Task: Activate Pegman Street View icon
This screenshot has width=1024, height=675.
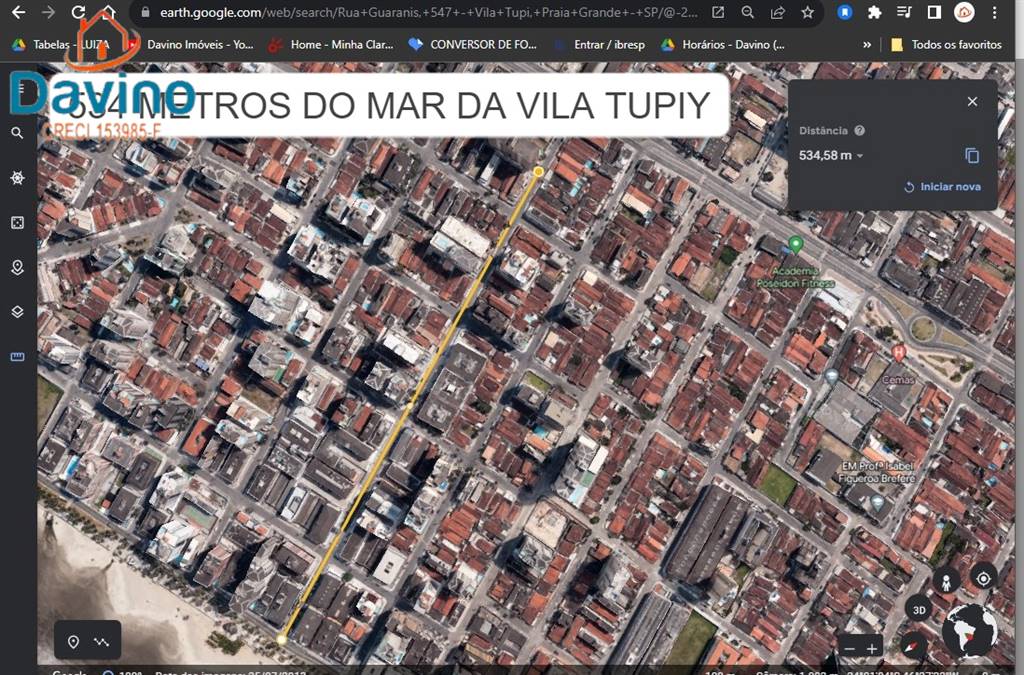Action: coord(946,580)
